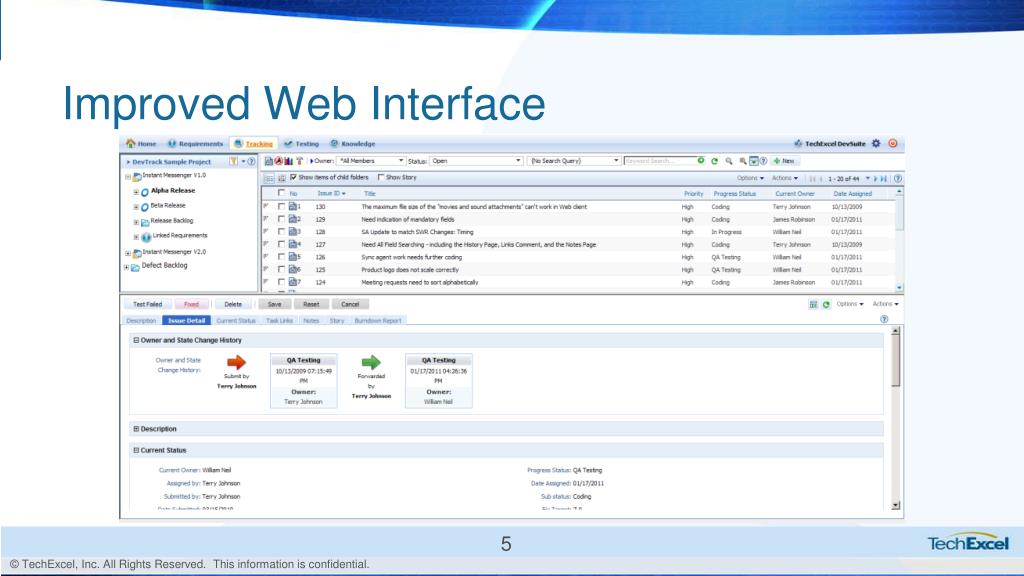The width and height of the screenshot is (1024, 576).
Task: Jump to last page of issue list
Action: (x=884, y=178)
